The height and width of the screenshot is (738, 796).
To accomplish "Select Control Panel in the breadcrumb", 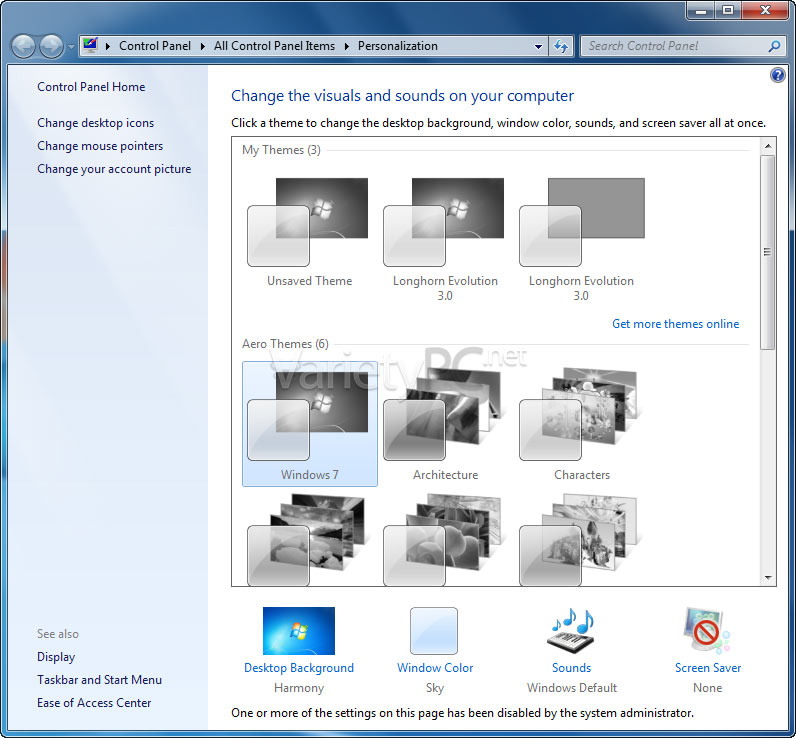I will (x=155, y=46).
